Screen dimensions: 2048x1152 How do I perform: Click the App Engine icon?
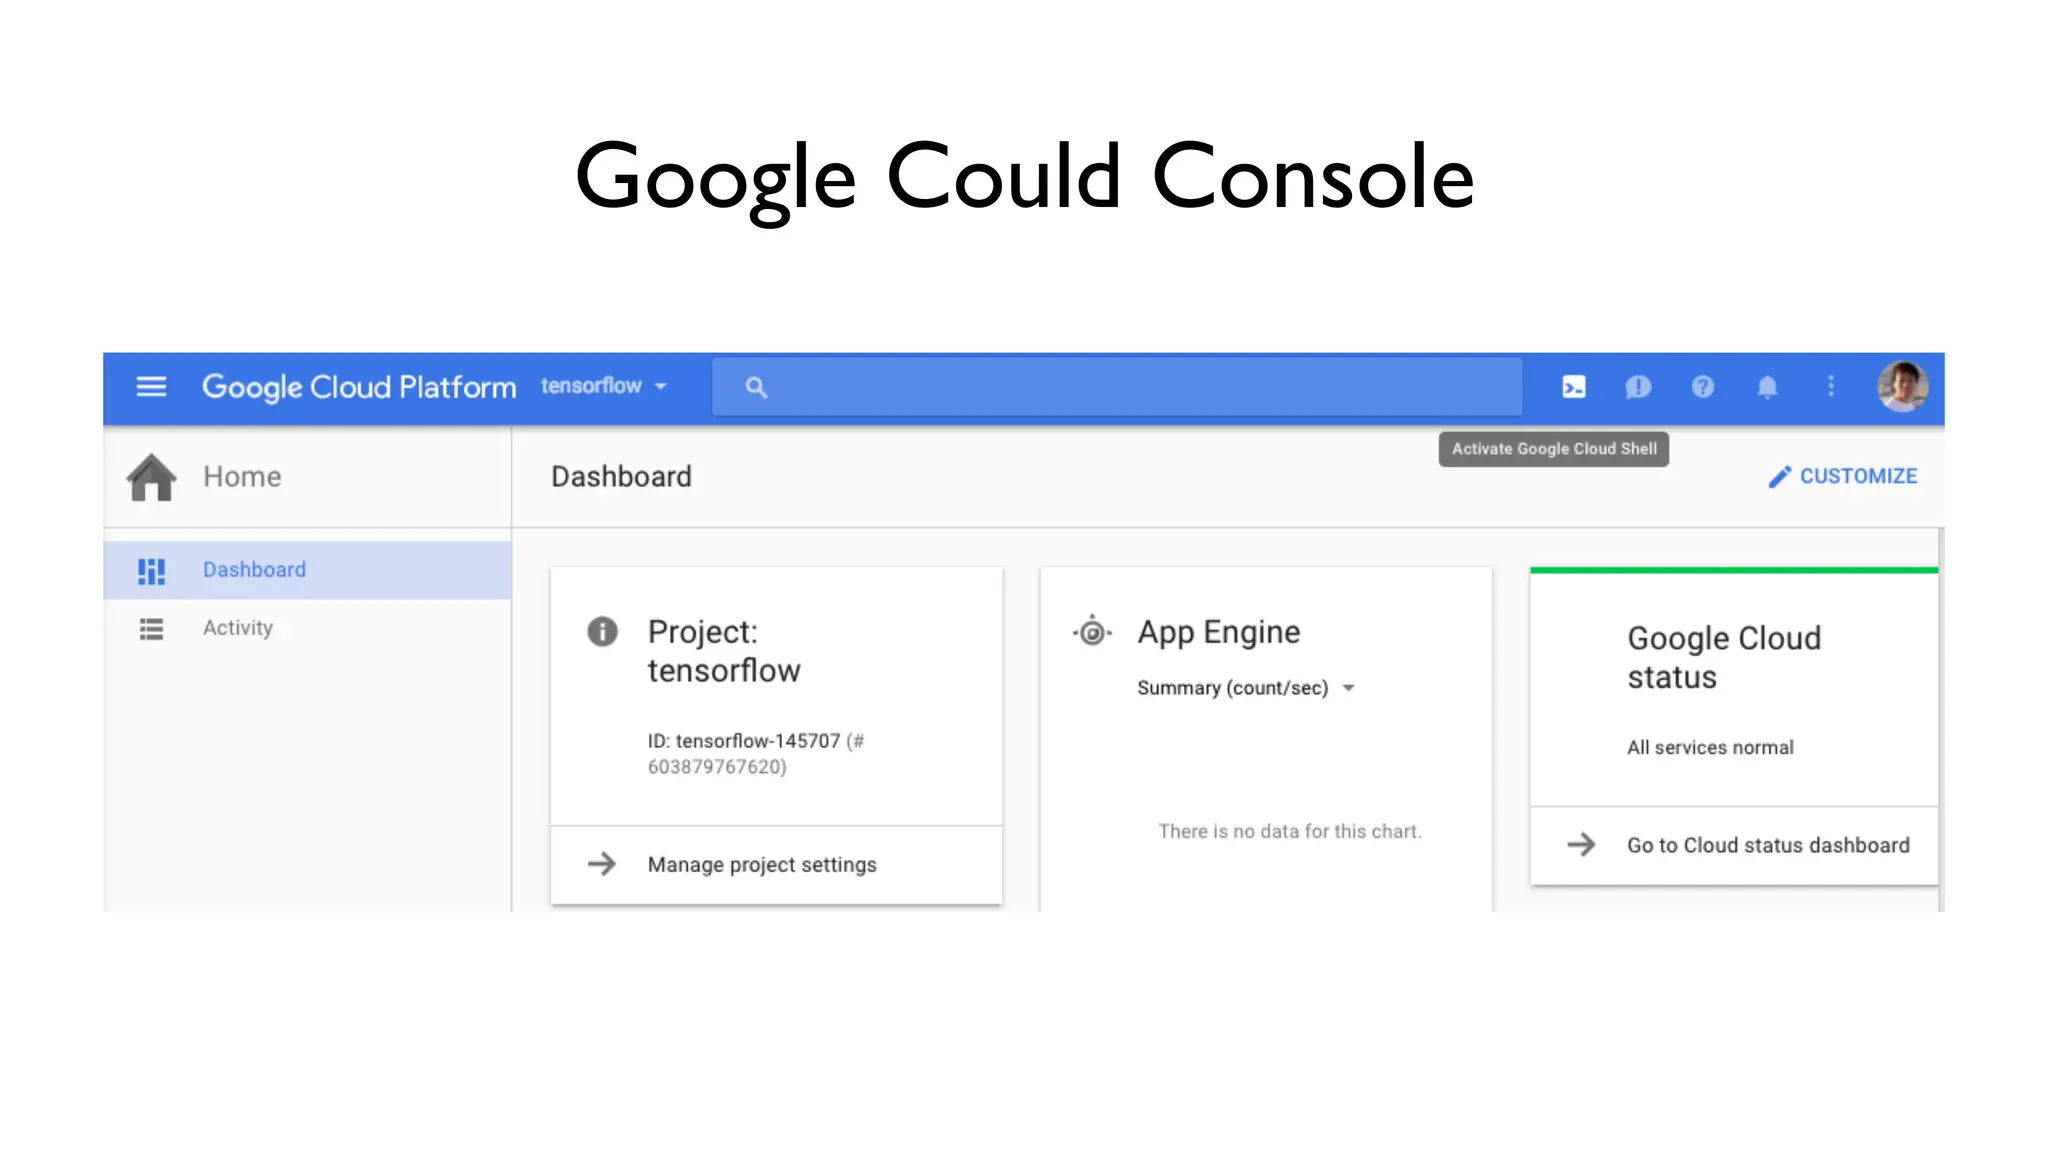tap(1092, 632)
